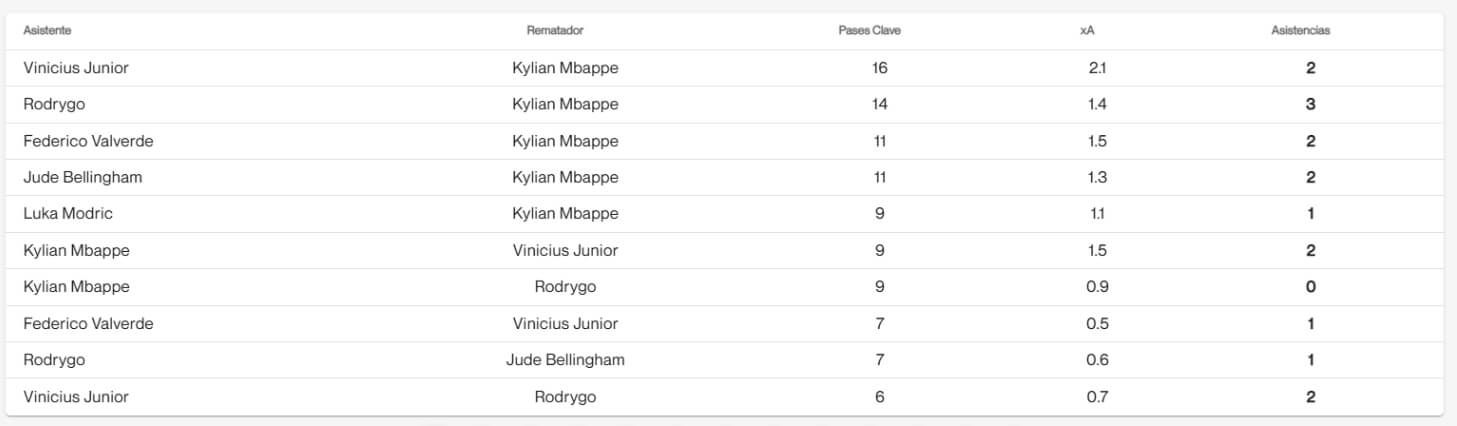Click the 1.3 xA value
The width and height of the screenshot is (1457, 426).
click(x=1097, y=178)
